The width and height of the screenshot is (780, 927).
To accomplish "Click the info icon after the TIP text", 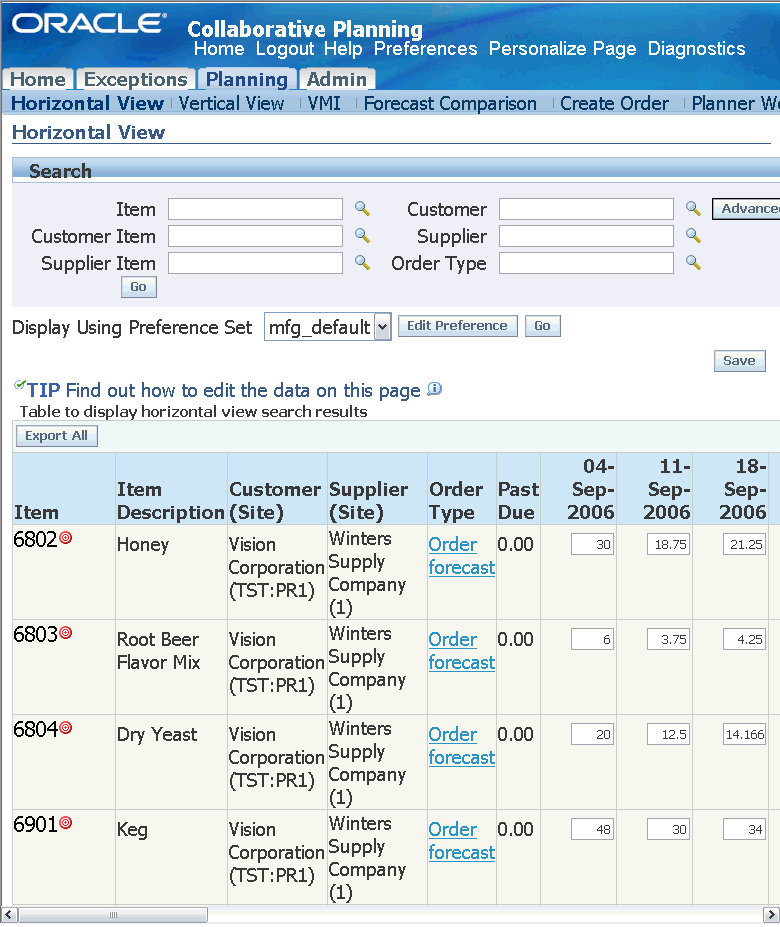I will (435, 389).
